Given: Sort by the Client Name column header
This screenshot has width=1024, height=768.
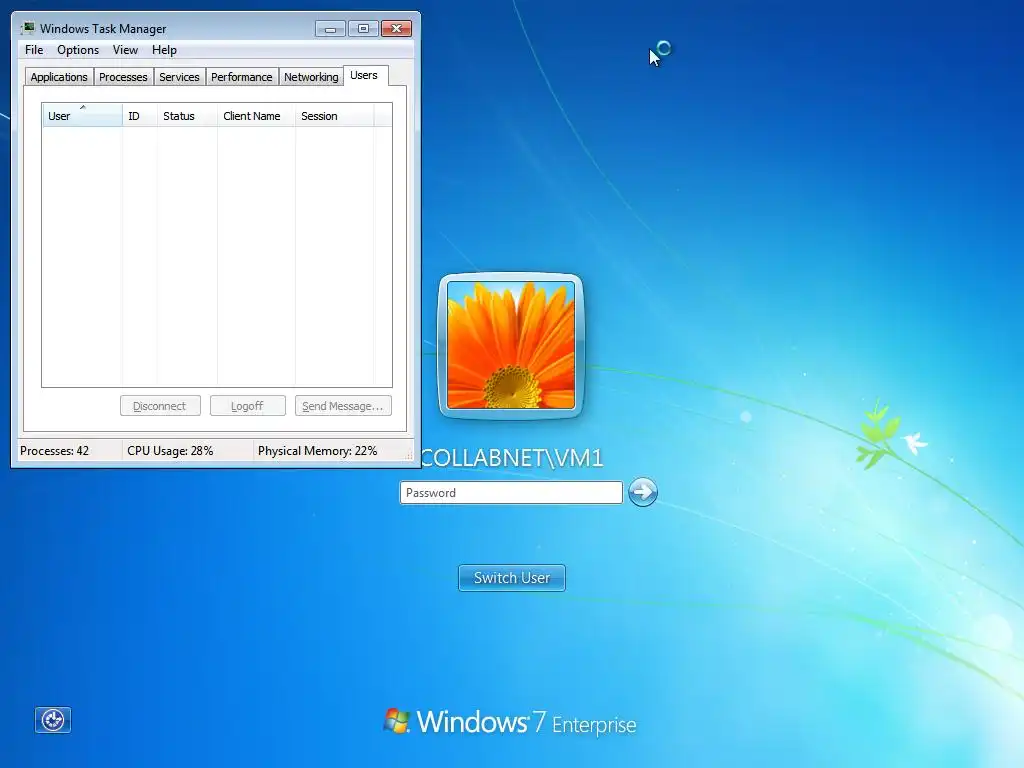Looking at the screenshot, I should 256,116.
